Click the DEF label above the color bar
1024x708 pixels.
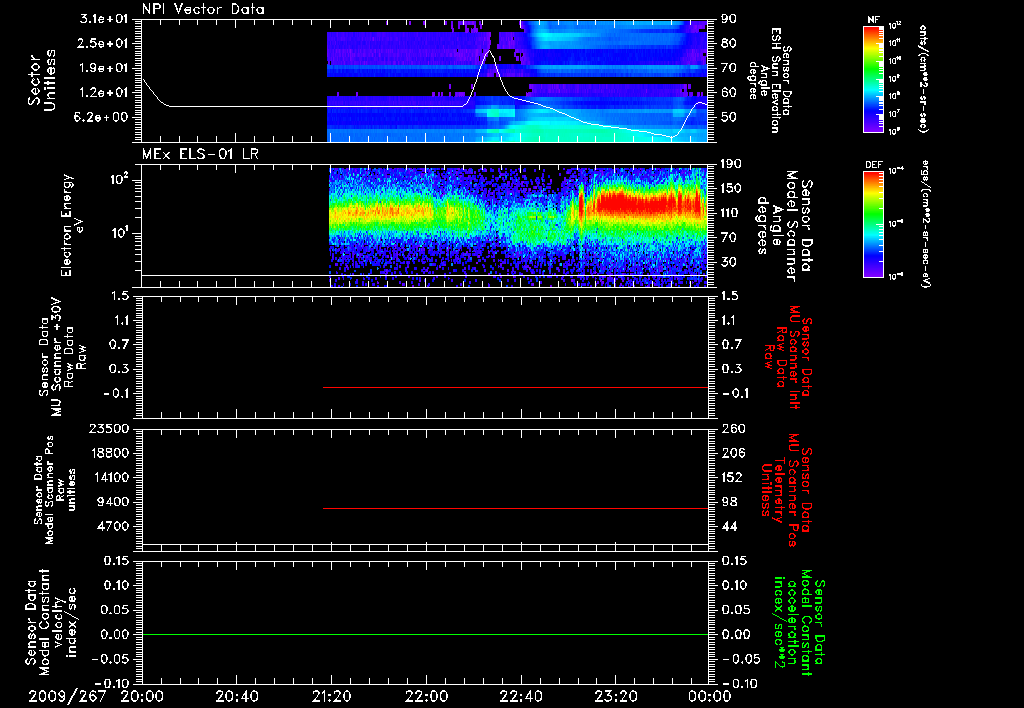pyautogui.click(x=874, y=165)
